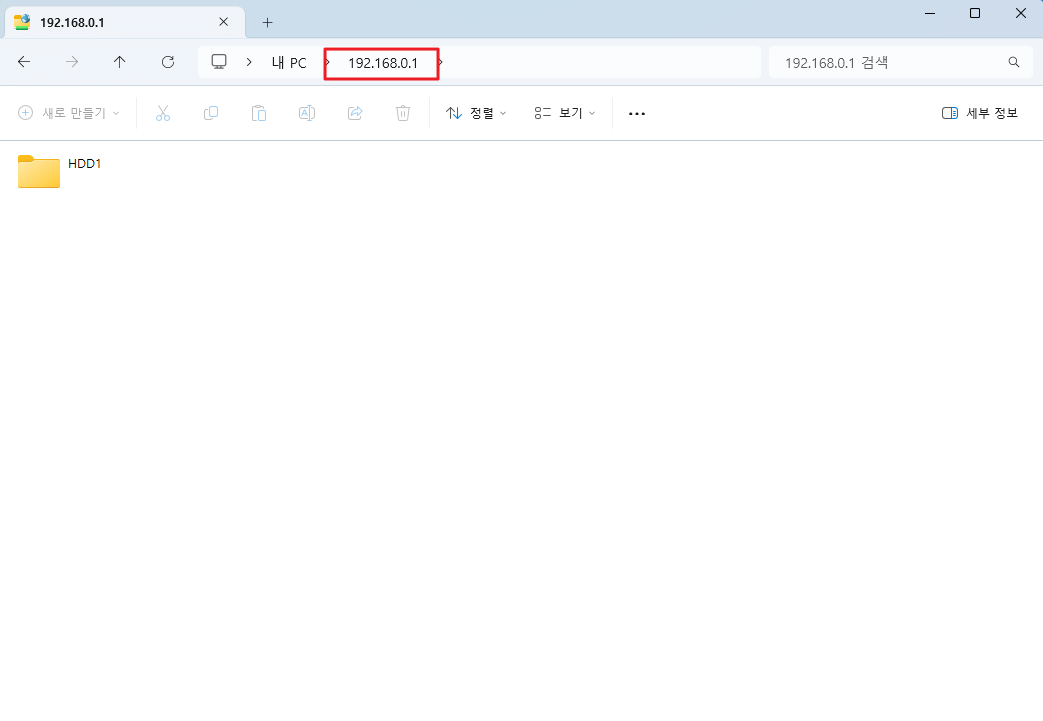1043x721 pixels.
Task: Select the Rename icon in the toolbar
Action: [x=306, y=113]
